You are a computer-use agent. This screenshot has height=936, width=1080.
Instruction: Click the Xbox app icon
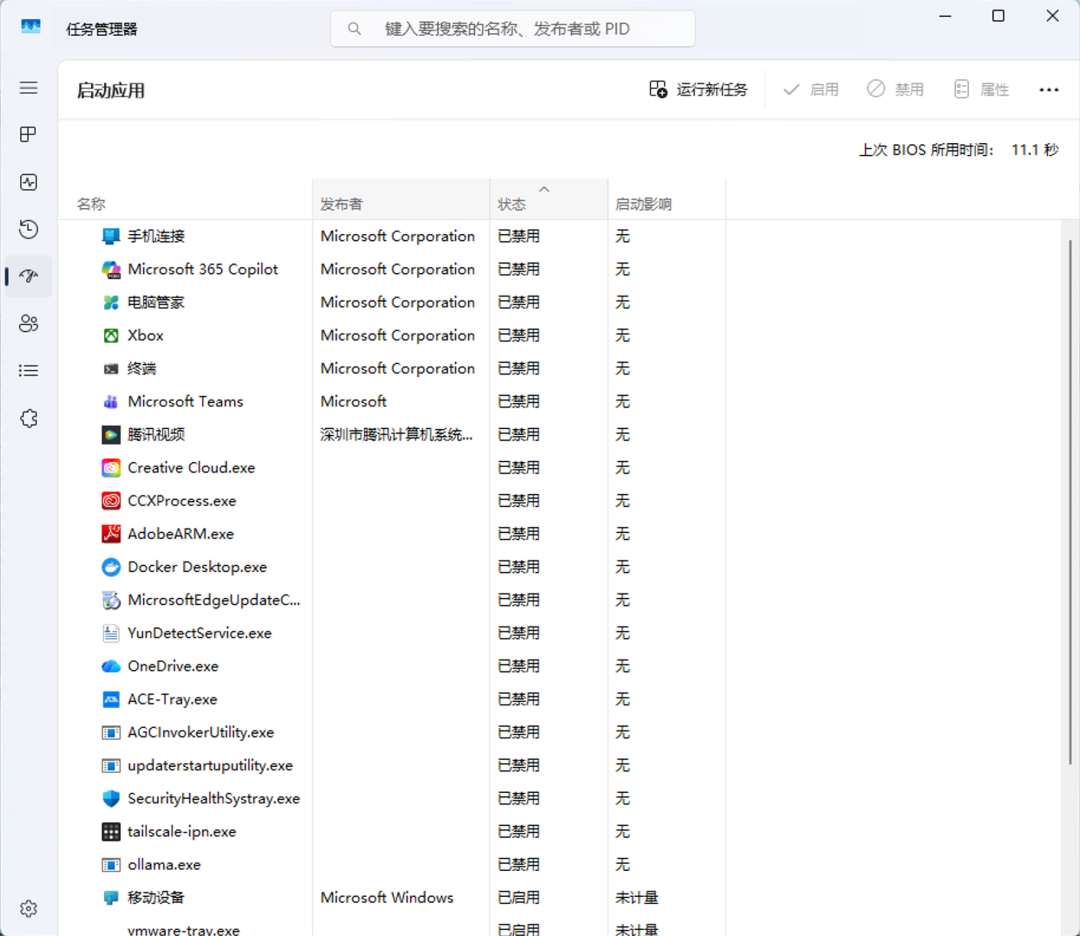click(x=111, y=335)
